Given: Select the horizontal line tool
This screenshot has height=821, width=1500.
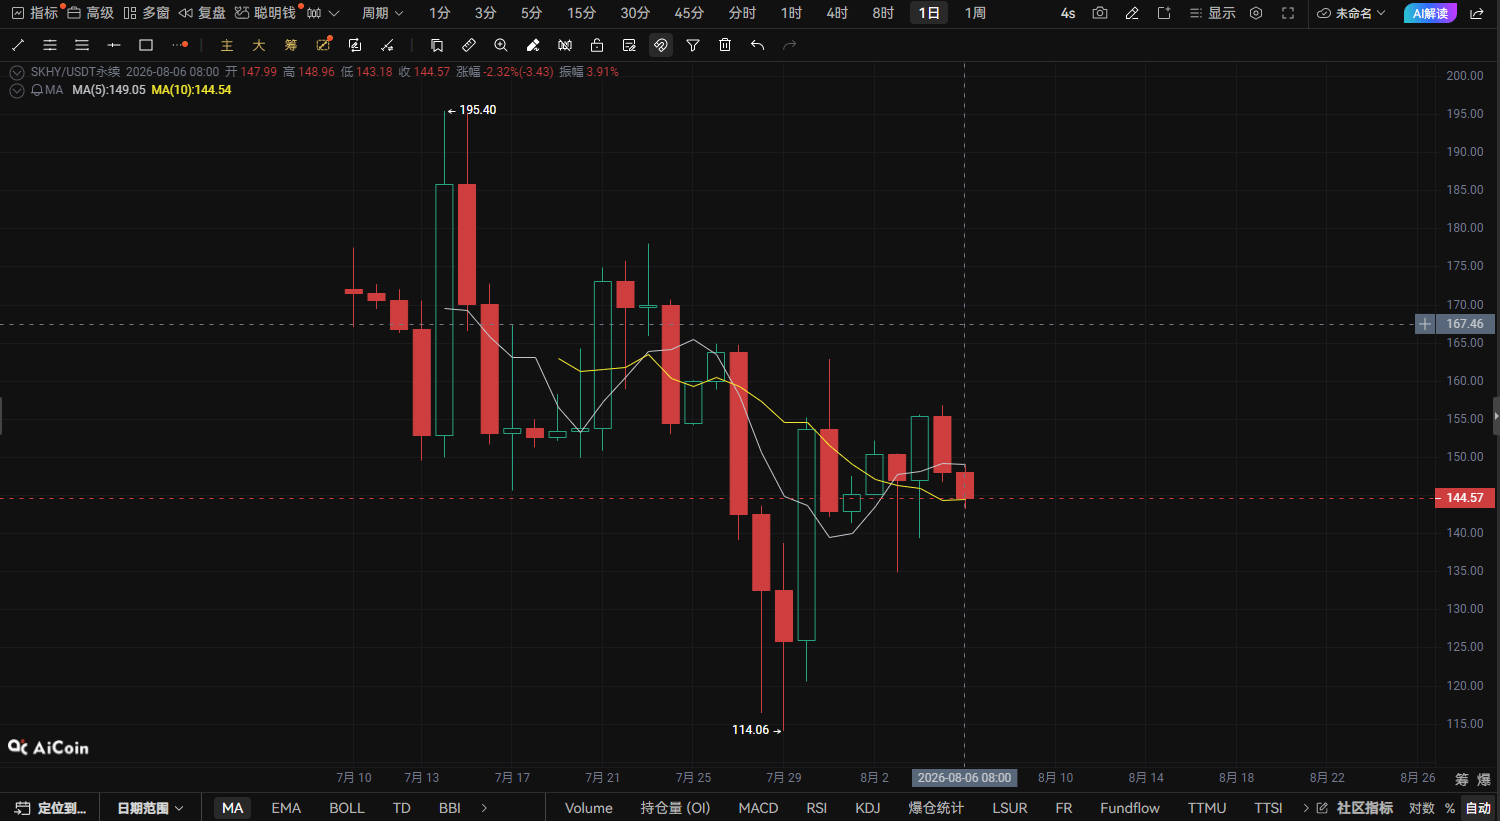Looking at the screenshot, I should 114,45.
